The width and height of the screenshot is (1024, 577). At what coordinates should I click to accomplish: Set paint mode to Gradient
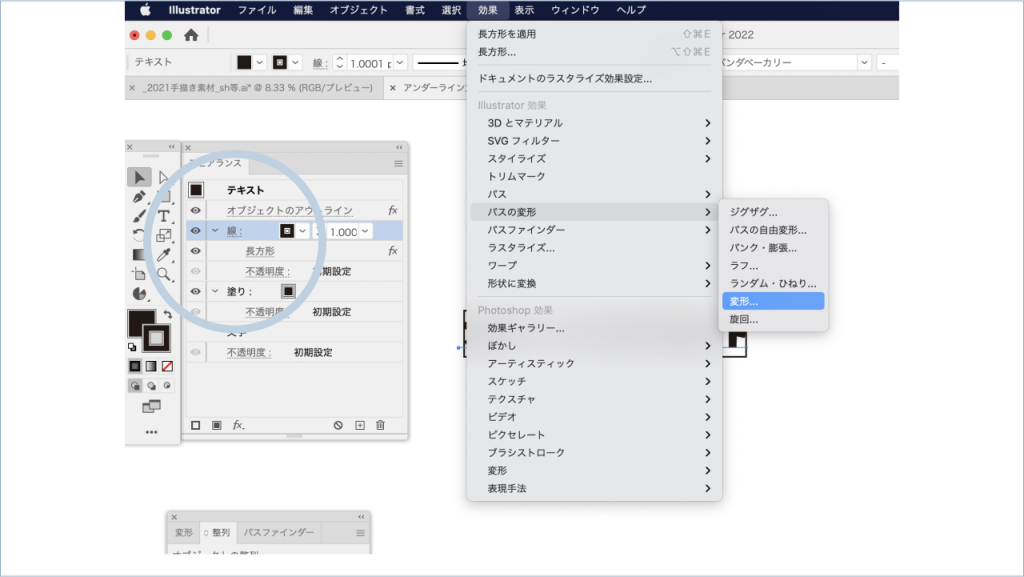151,366
